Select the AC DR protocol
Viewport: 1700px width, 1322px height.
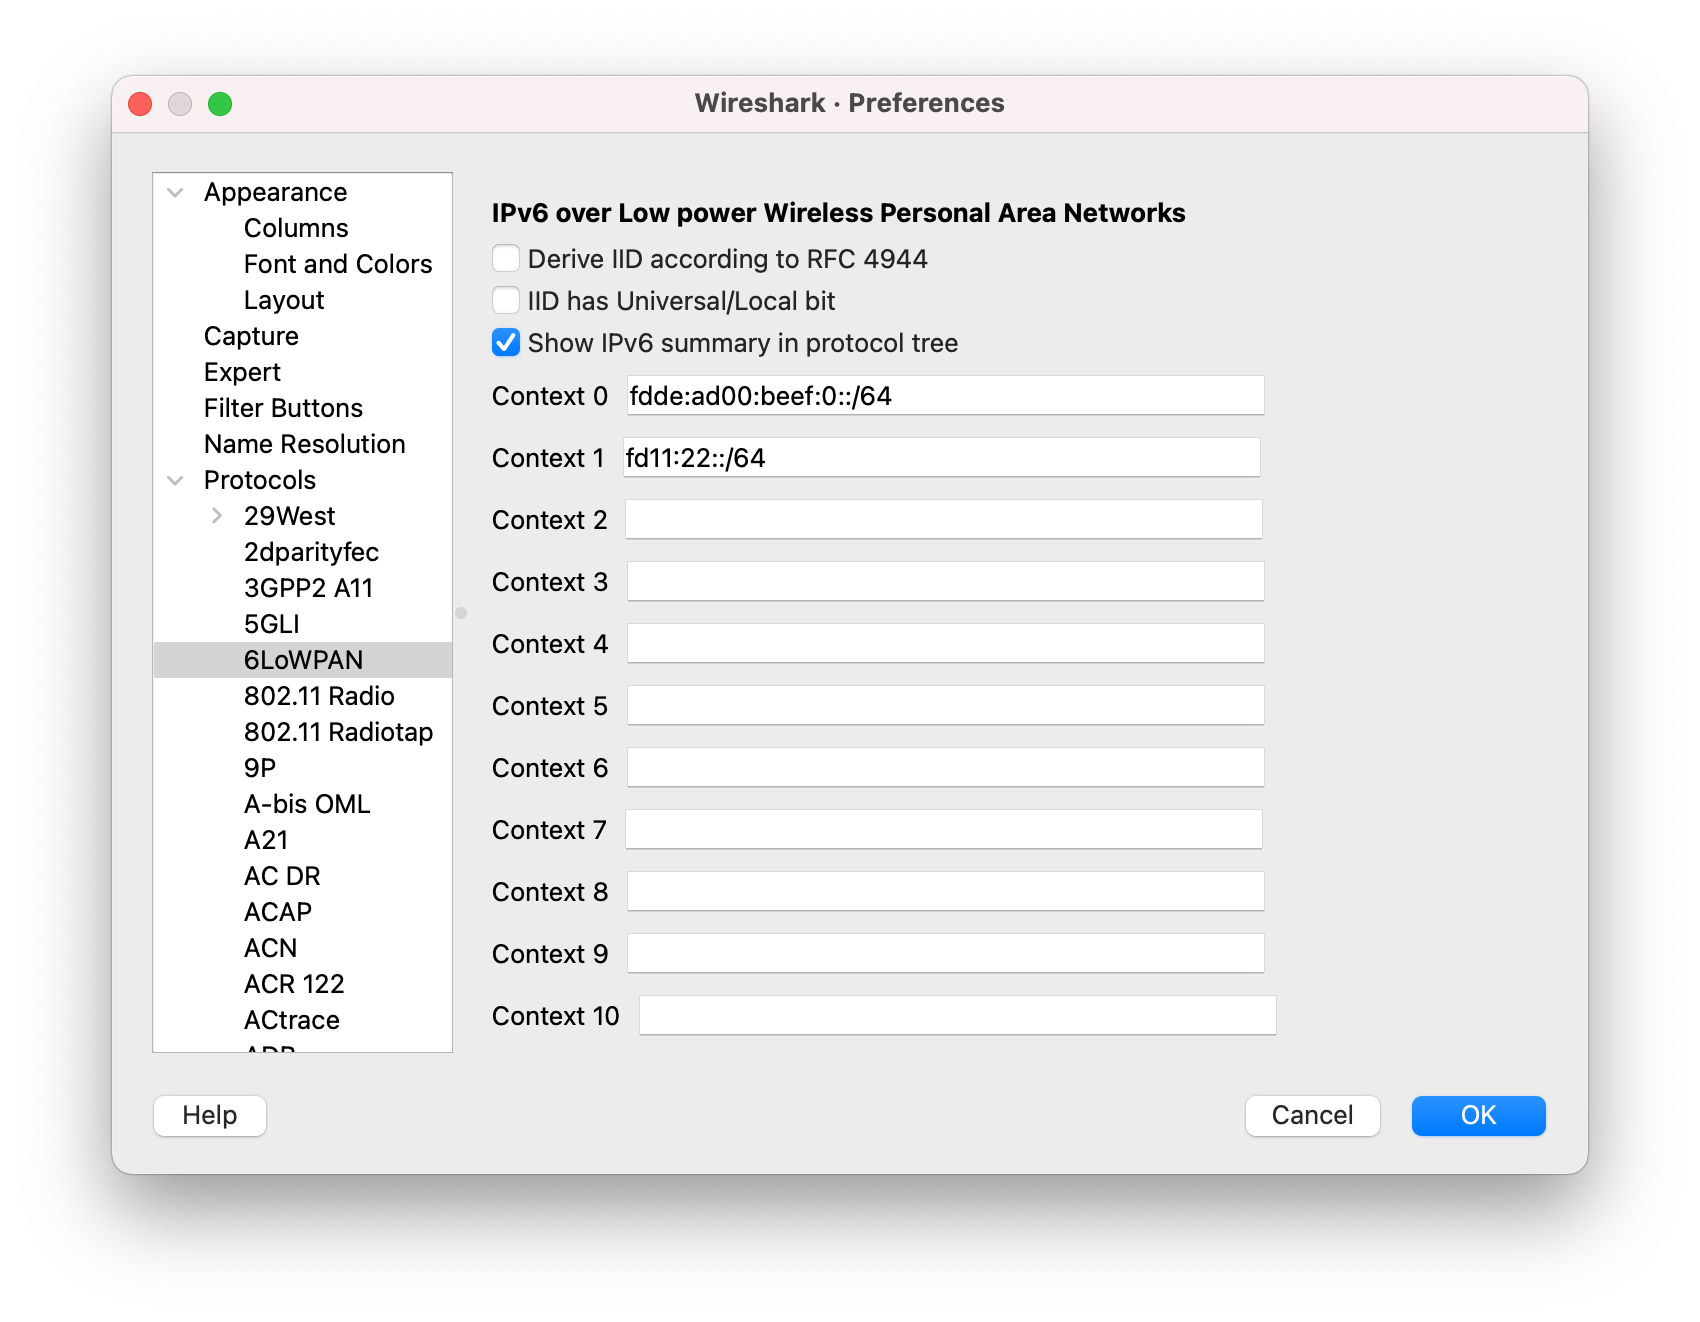282,876
